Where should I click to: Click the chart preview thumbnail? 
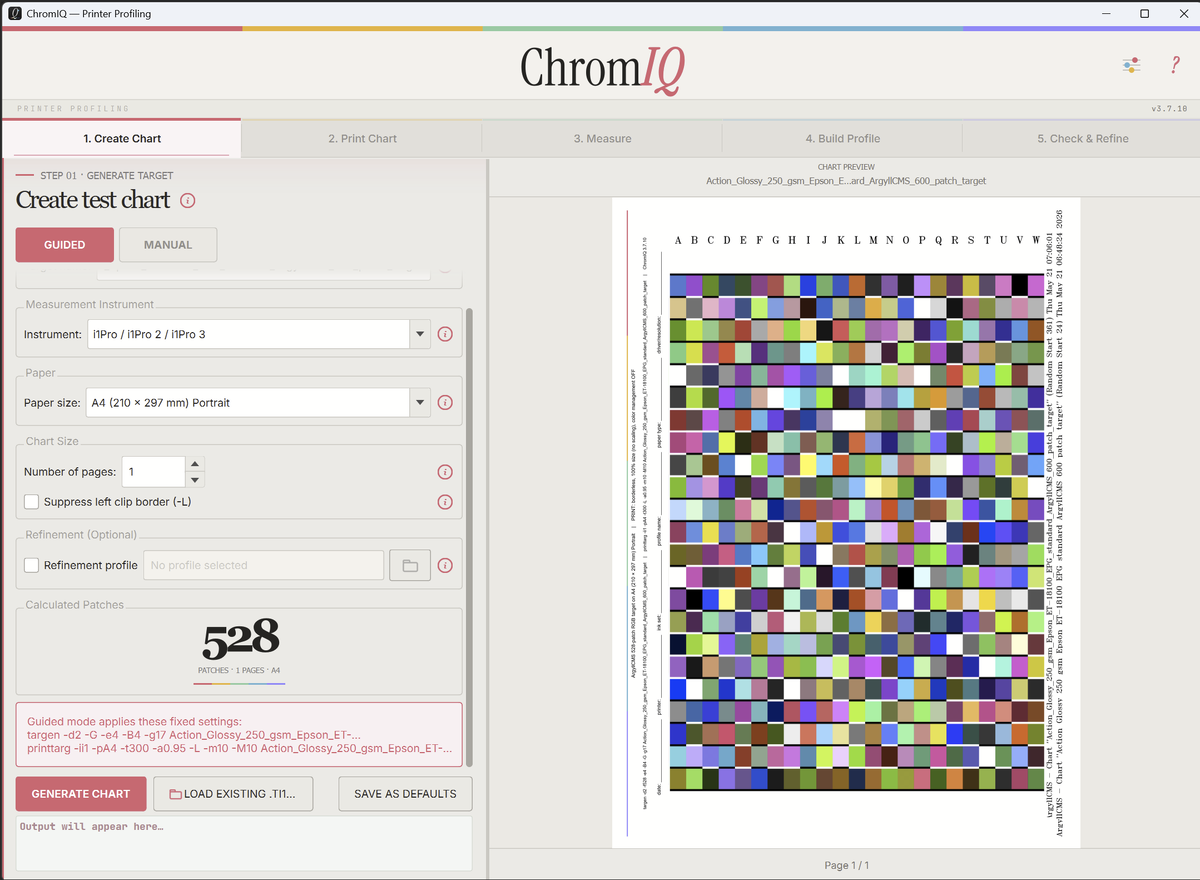(x=846, y=522)
